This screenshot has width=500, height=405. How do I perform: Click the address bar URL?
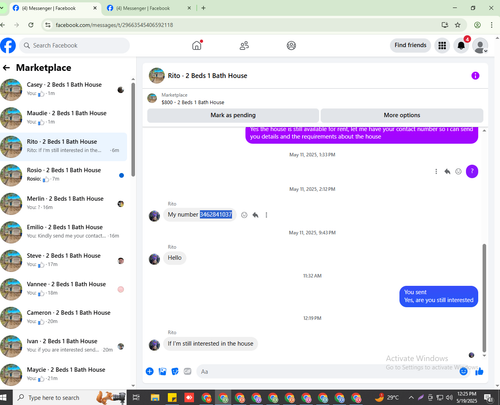point(114,25)
